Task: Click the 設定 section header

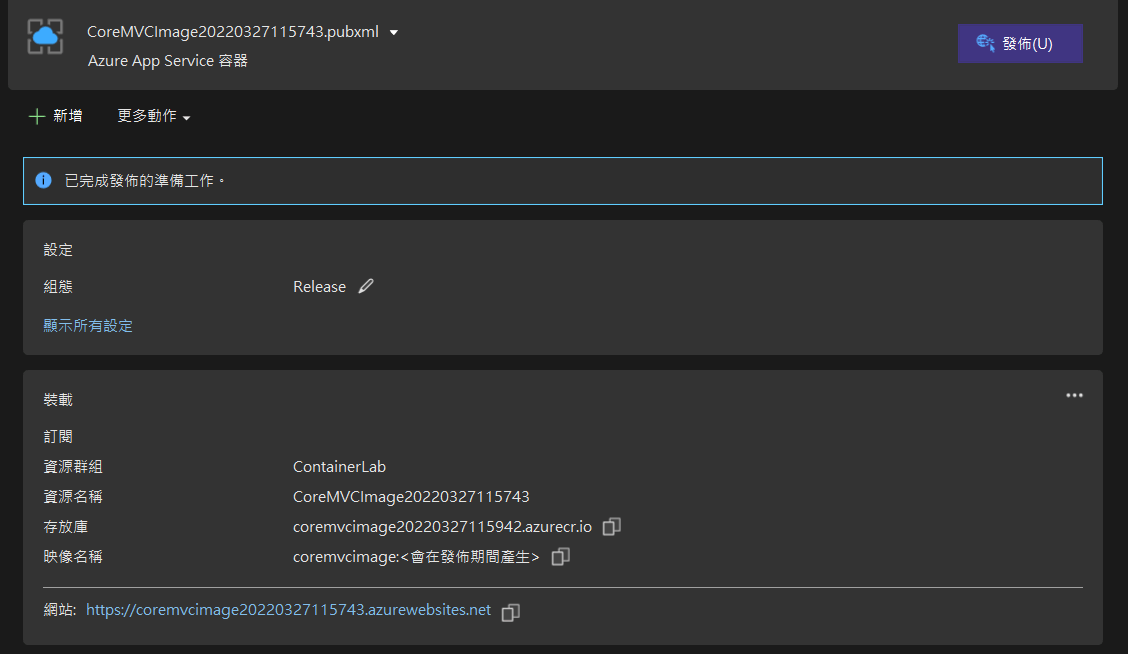Action: pyautogui.click(x=58, y=250)
